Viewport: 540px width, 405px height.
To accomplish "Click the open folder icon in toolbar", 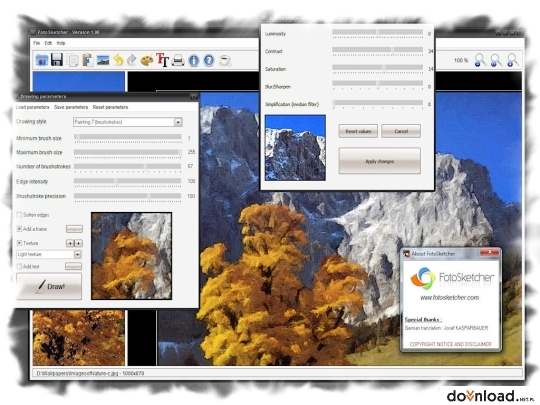I will tap(42, 60).
